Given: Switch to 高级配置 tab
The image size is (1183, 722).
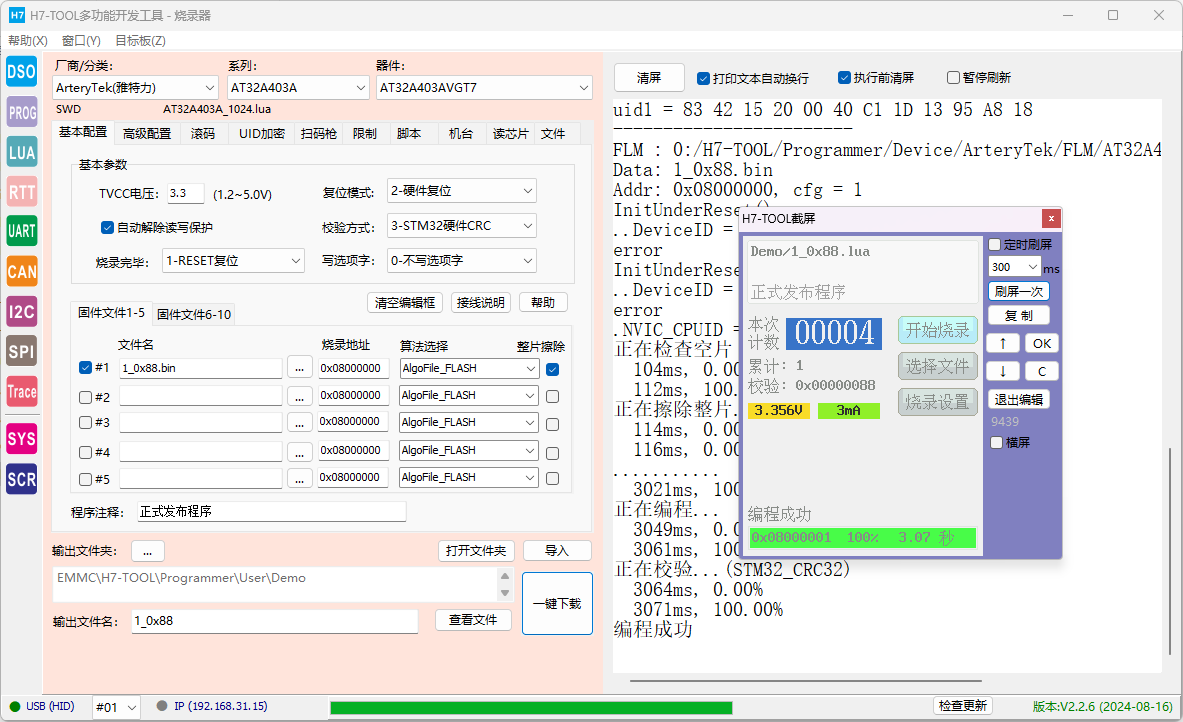Looking at the screenshot, I should (x=147, y=134).
